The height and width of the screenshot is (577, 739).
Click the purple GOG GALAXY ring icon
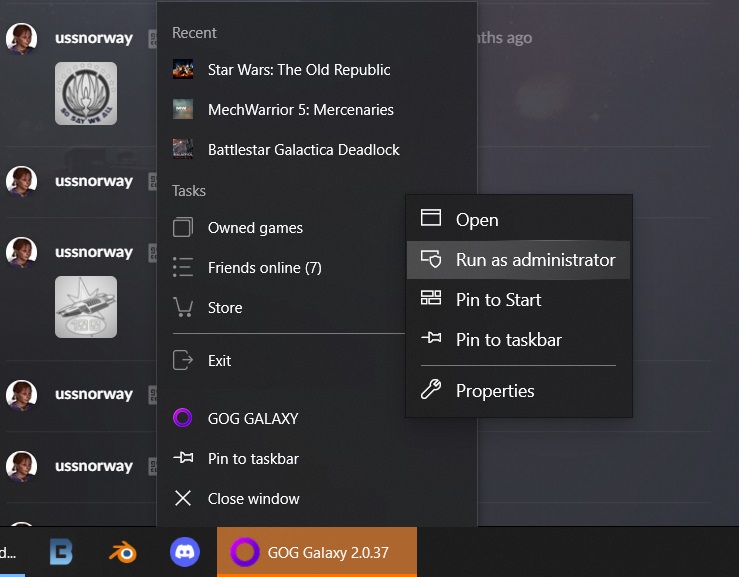[183, 418]
